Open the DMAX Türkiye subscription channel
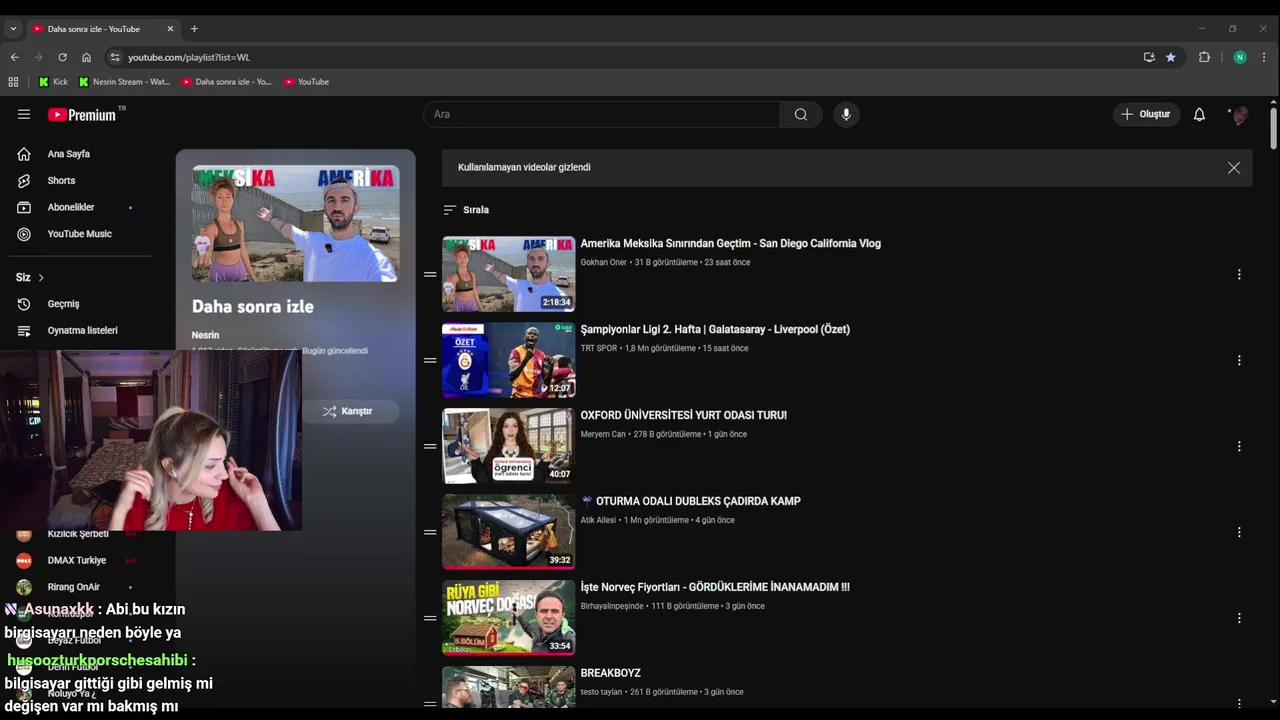This screenshot has height=720, width=1280. pyautogui.click(x=76, y=560)
